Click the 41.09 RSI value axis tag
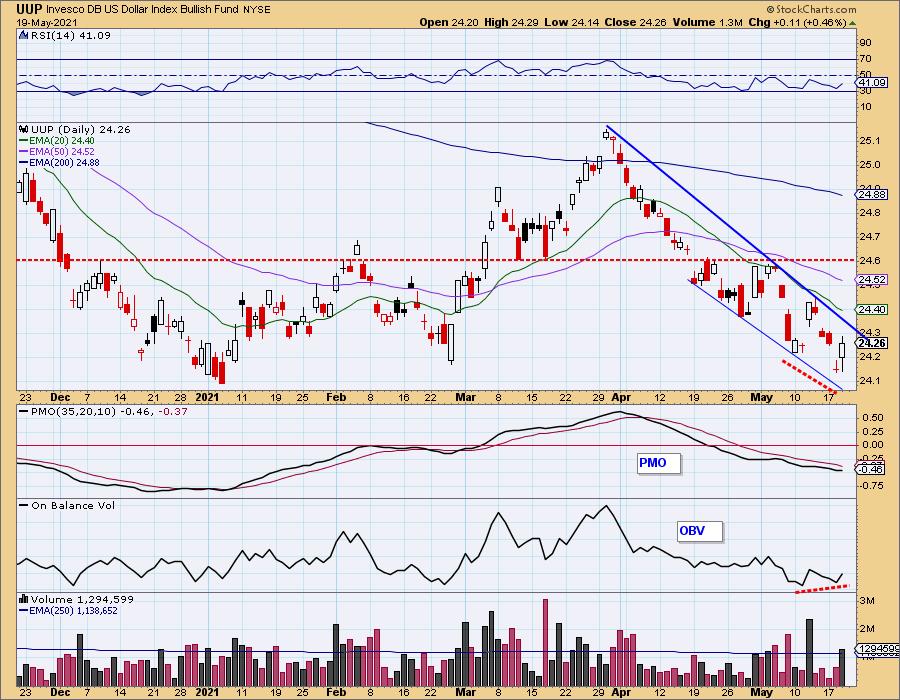Screen dimensions: 900x700 click(871, 83)
